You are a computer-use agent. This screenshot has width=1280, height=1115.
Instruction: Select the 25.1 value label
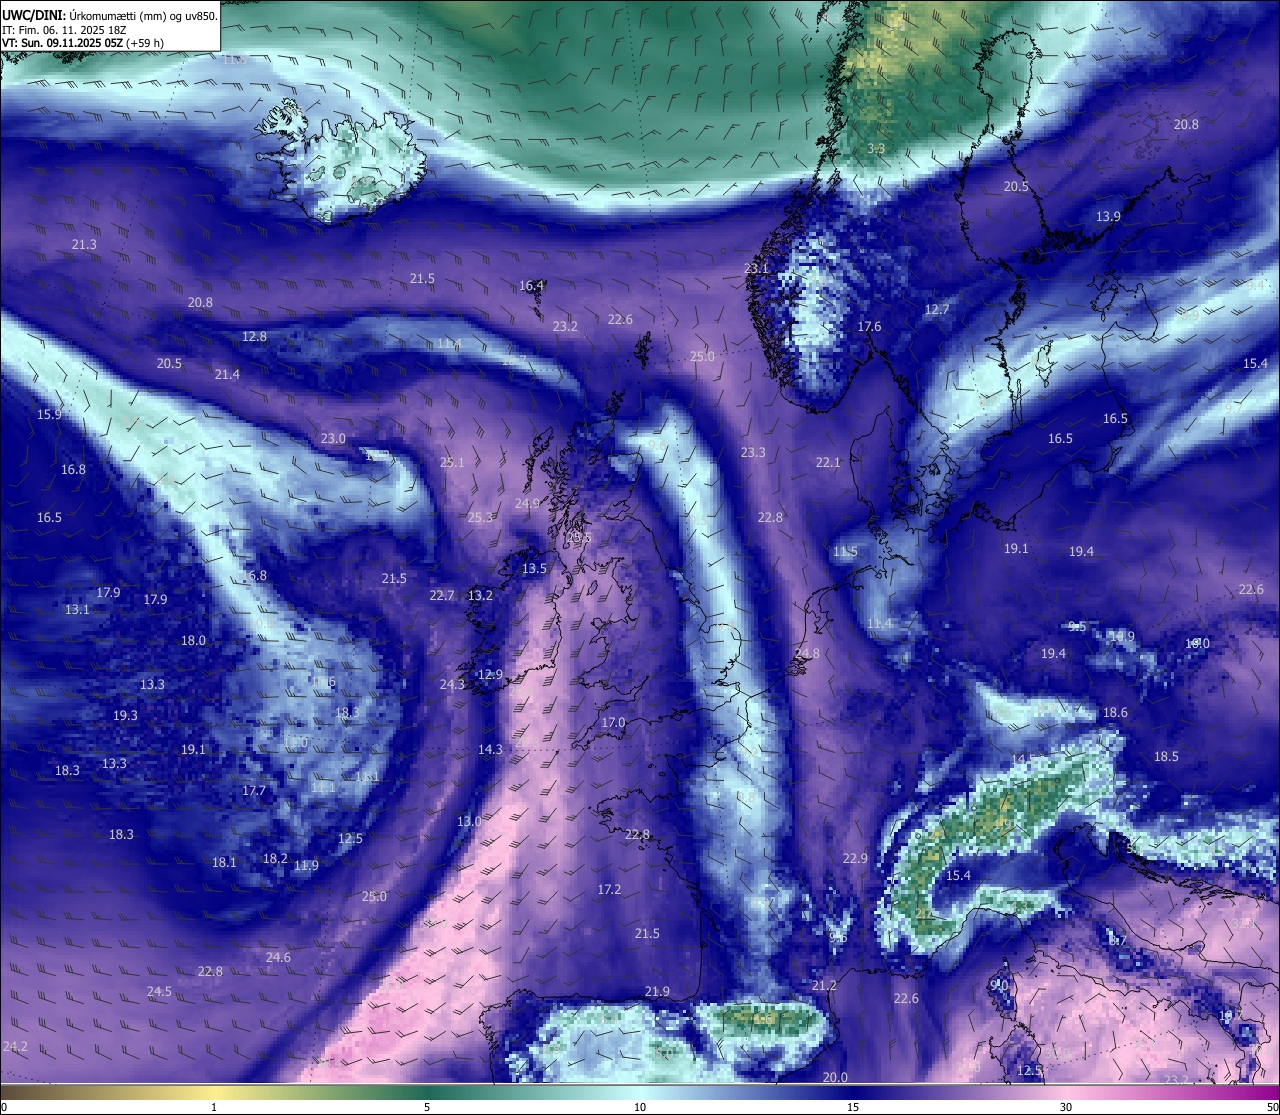(x=452, y=462)
